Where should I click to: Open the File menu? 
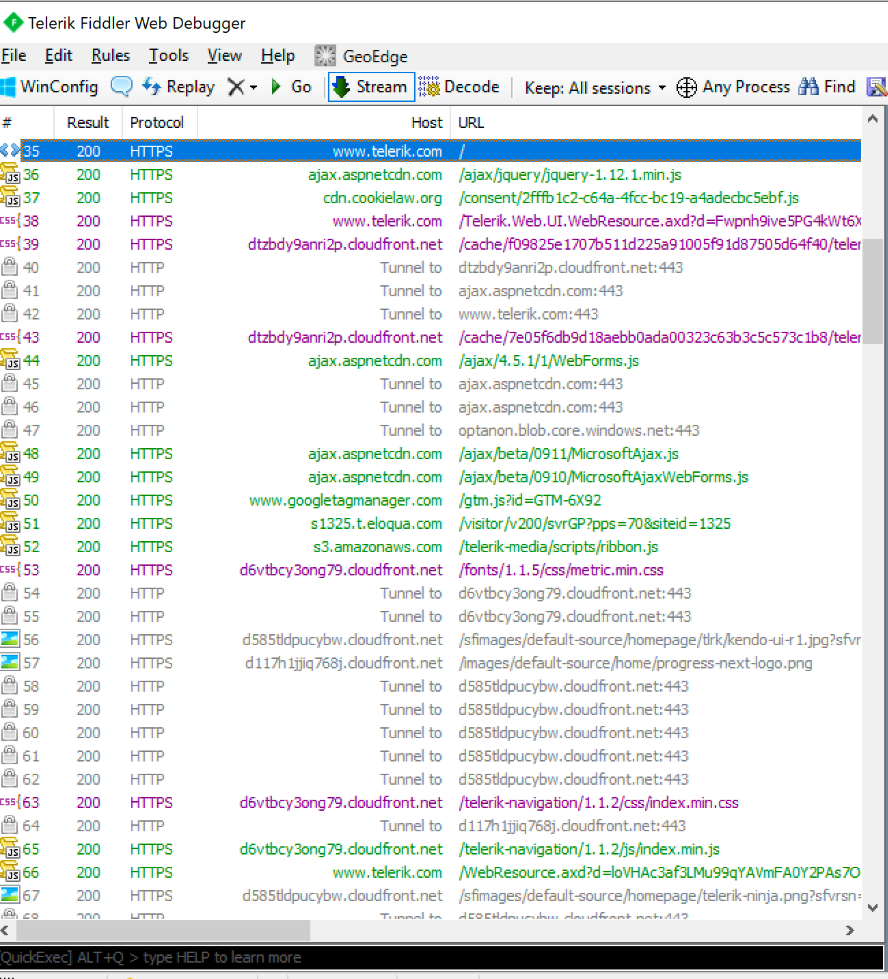click(13, 56)
